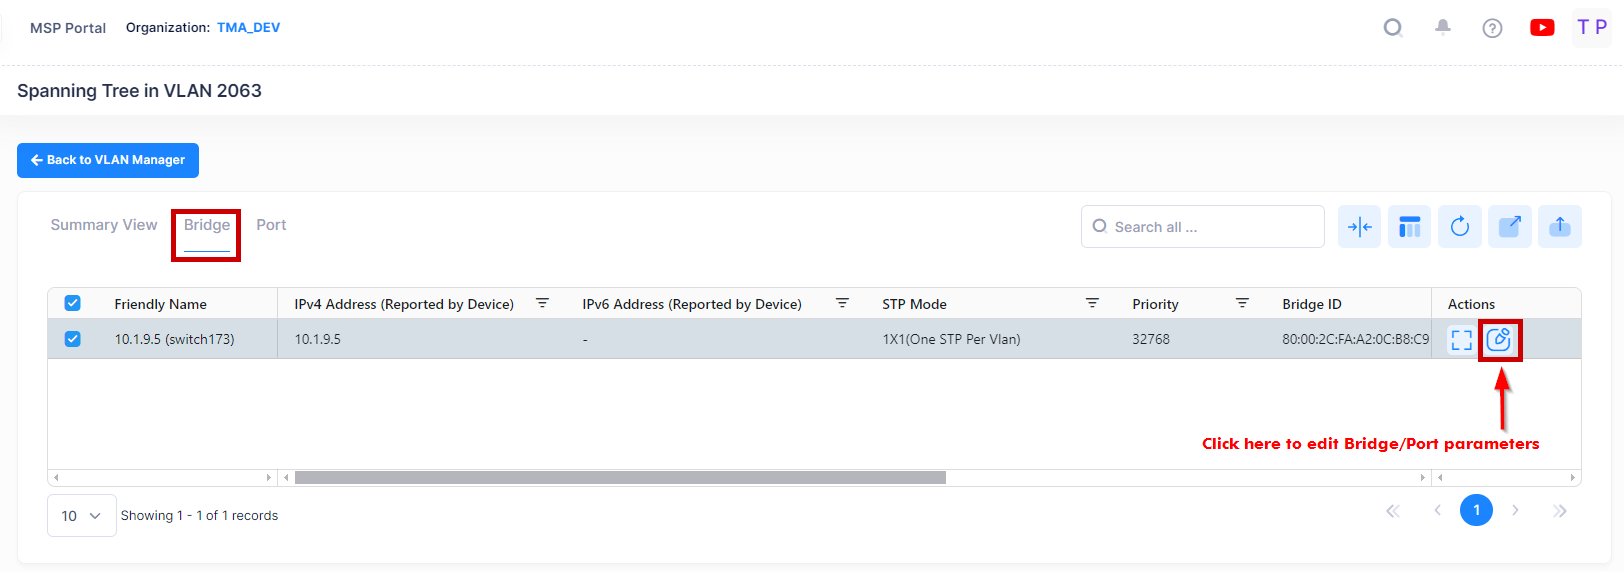Screen dimensions: 1624x572
Task: Uncheck the 10.1.9.5 (switch173) row checkbox
Action: tap(73, 339)
